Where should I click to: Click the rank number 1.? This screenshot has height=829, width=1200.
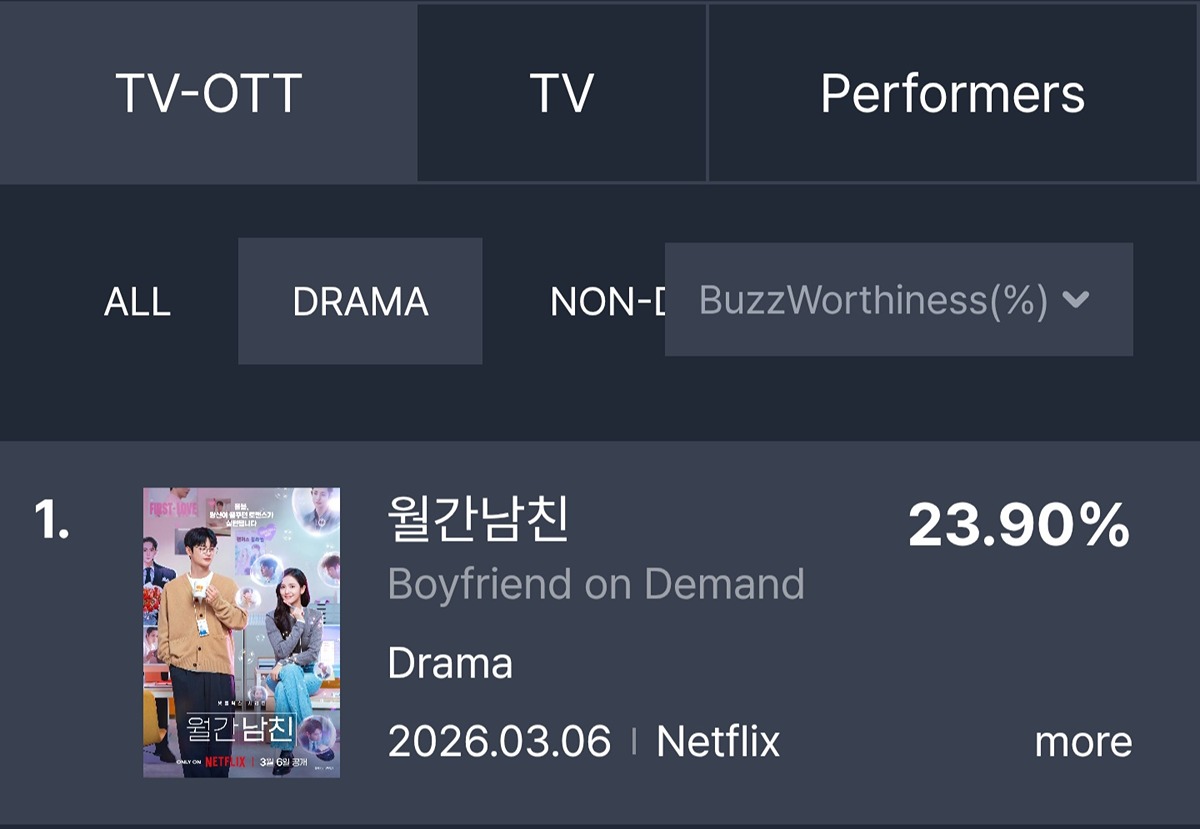click(x=52, y=520)
